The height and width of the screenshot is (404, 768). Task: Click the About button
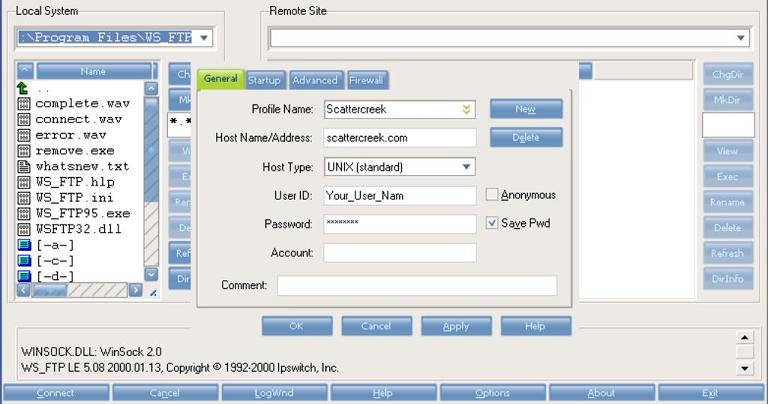(601, 393)
